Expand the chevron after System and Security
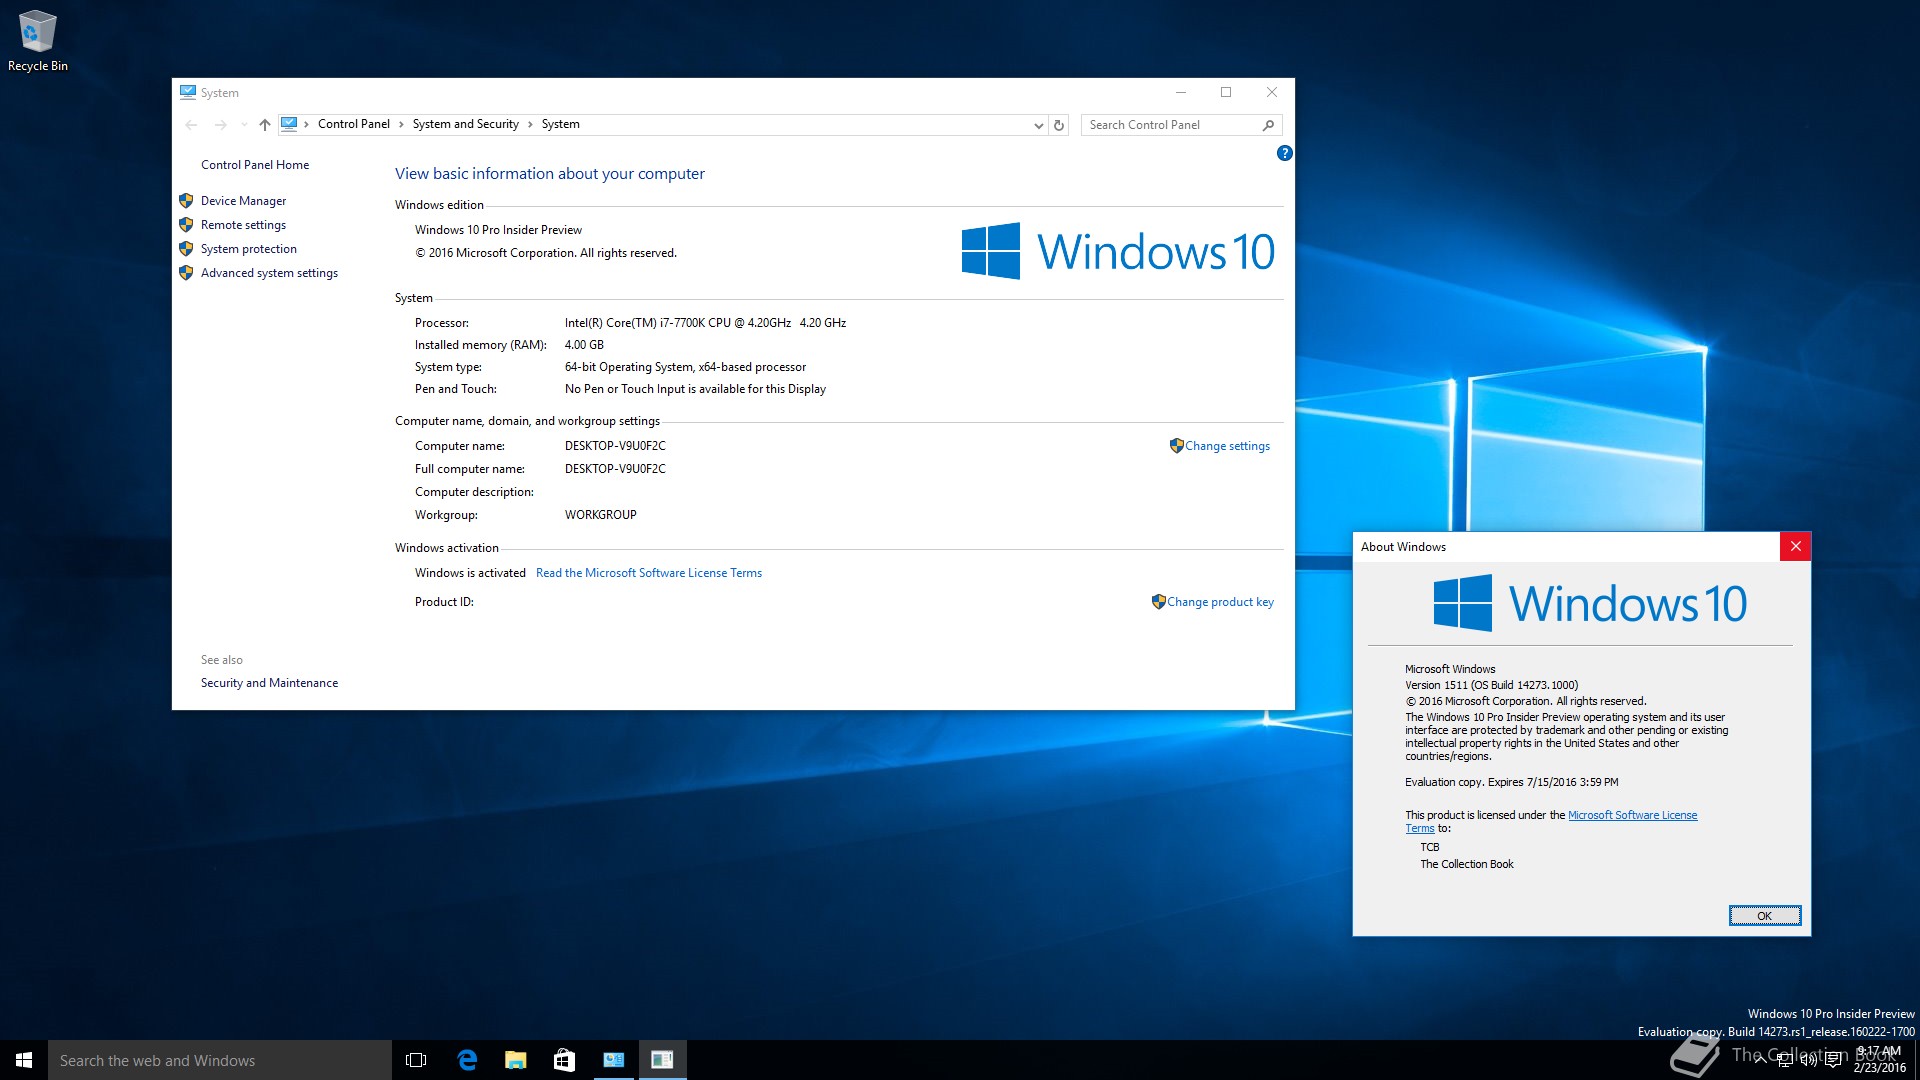The image size is (1920, 1080). 530,124
